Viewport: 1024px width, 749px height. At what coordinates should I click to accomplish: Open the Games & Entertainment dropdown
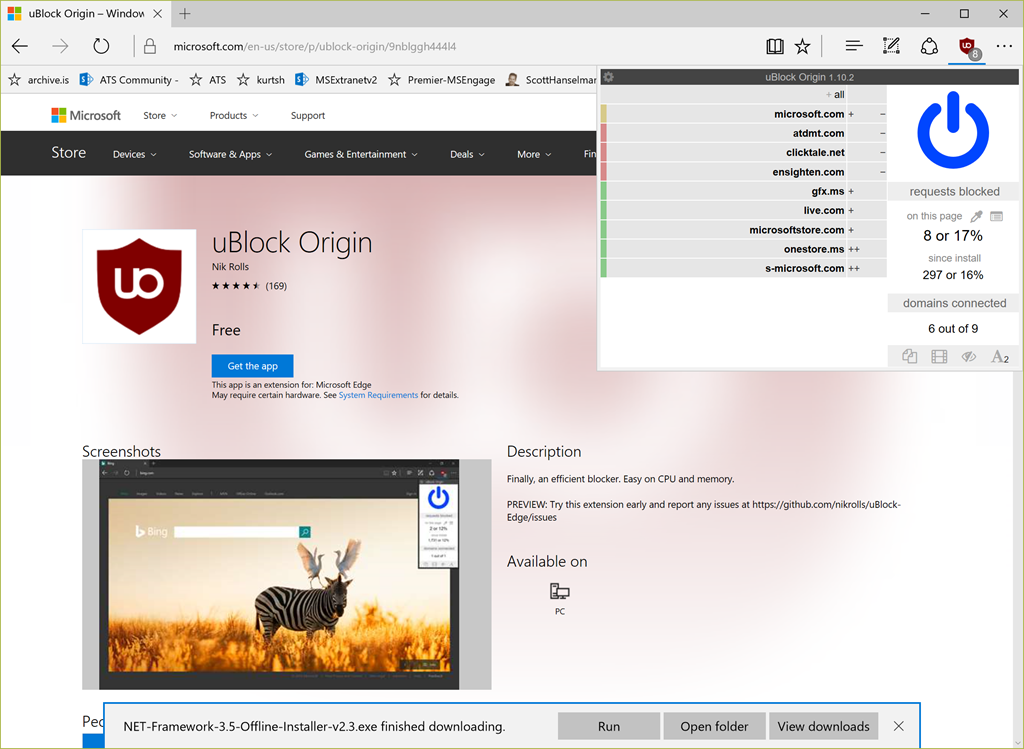pos(361,155)
